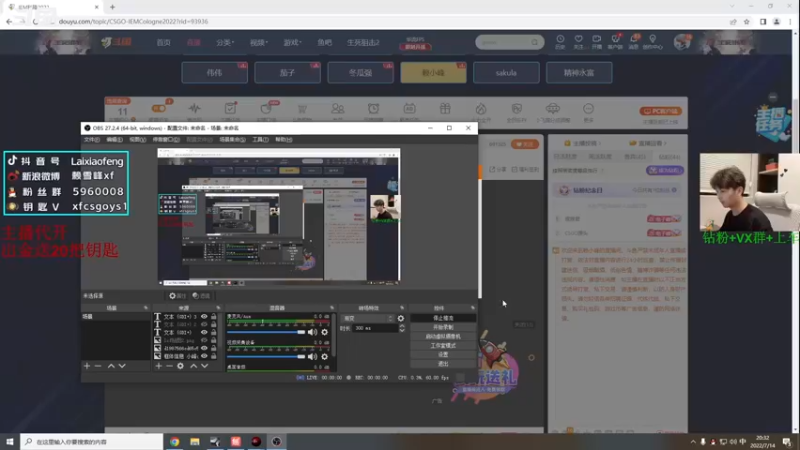
Task: Move selected scene down arrow
Action: click(x=122, y=366)
